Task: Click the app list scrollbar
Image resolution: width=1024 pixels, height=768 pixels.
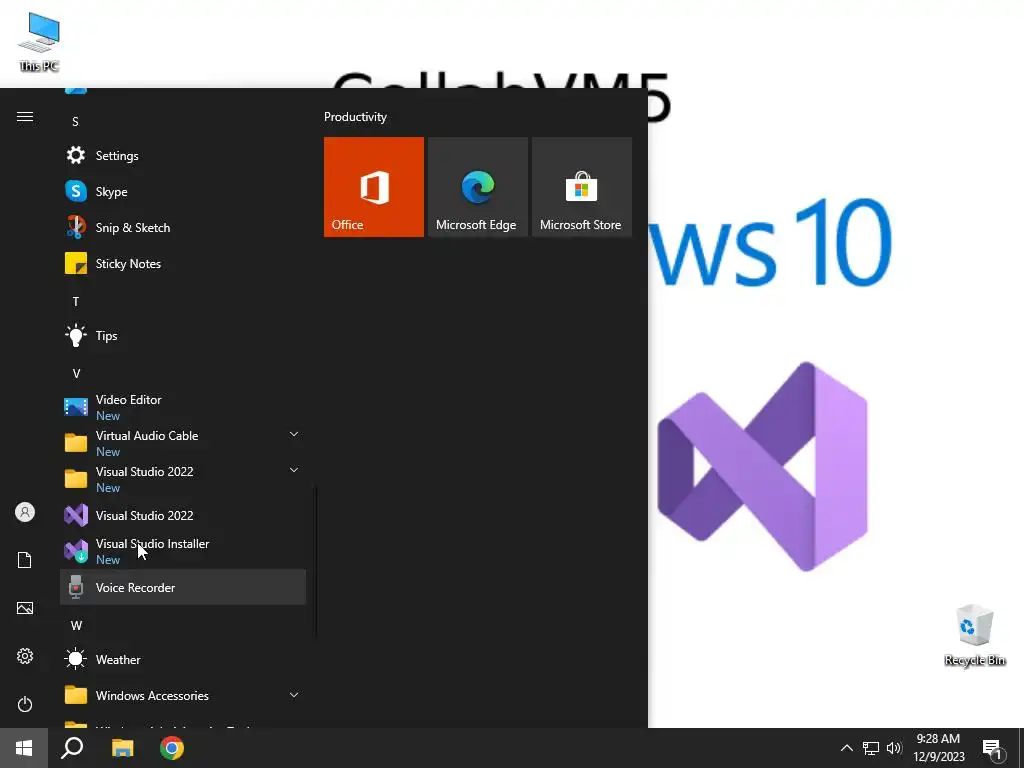Action: 316,560
